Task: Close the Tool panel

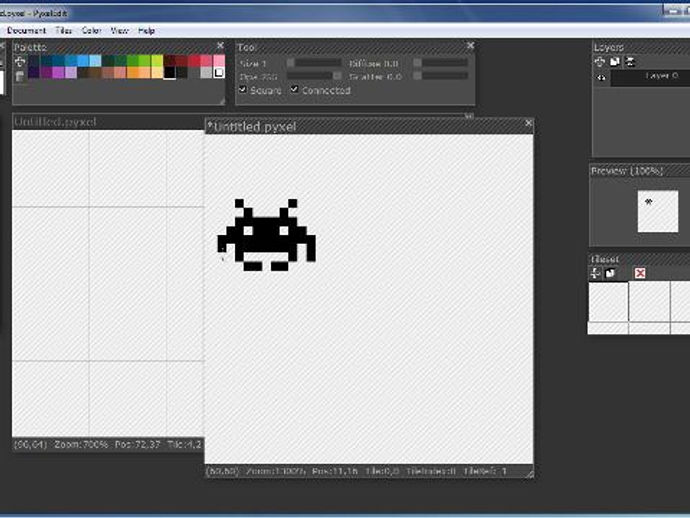Action: tap(470, 45)
